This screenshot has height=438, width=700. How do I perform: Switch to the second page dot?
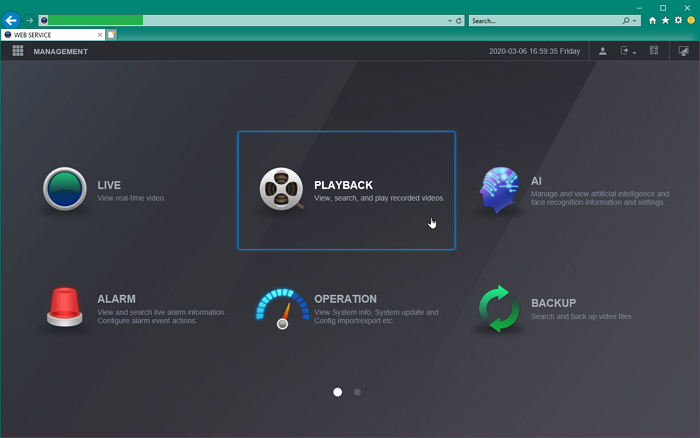click(x=357, y=392)
